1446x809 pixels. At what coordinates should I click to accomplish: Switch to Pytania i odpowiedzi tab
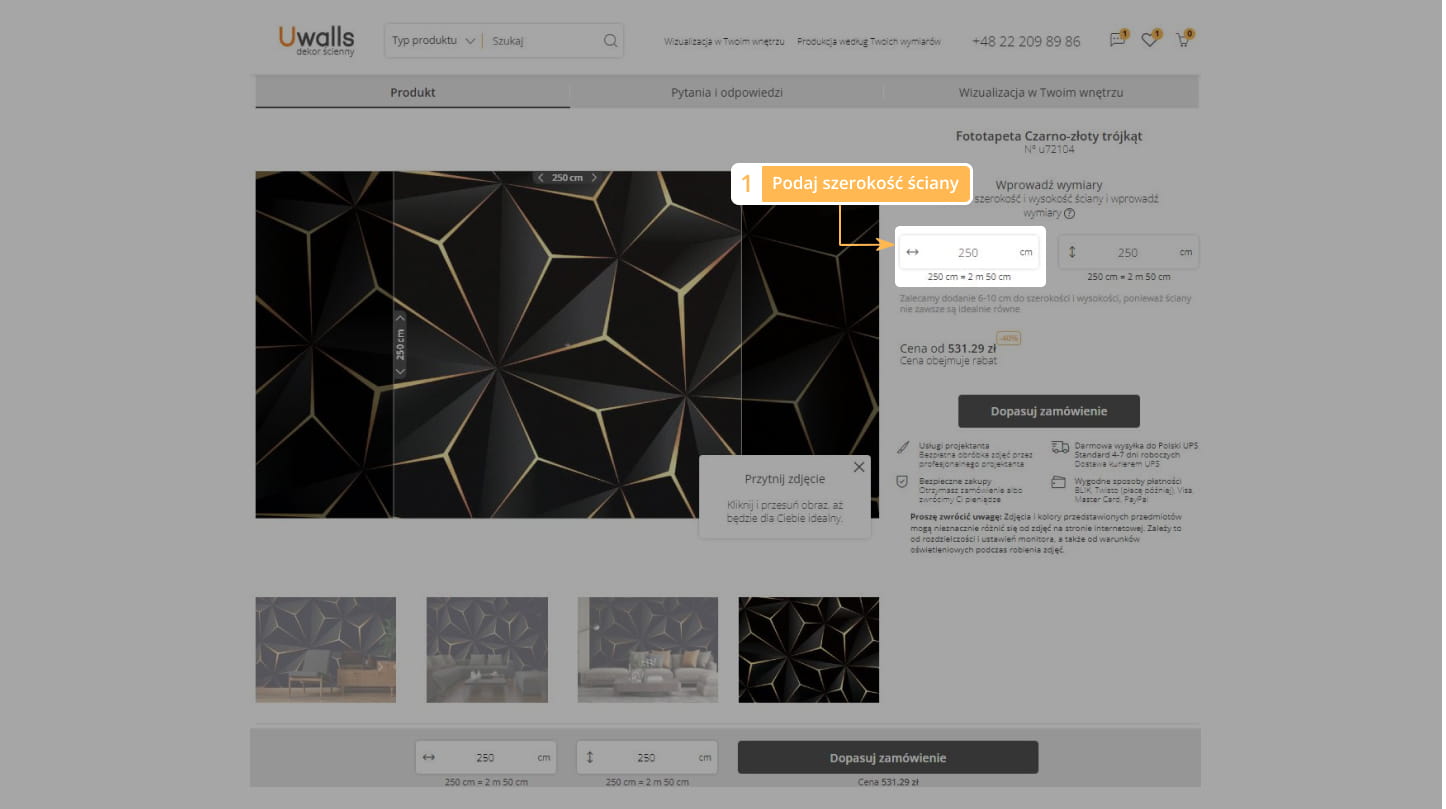(x=726, y=92)
